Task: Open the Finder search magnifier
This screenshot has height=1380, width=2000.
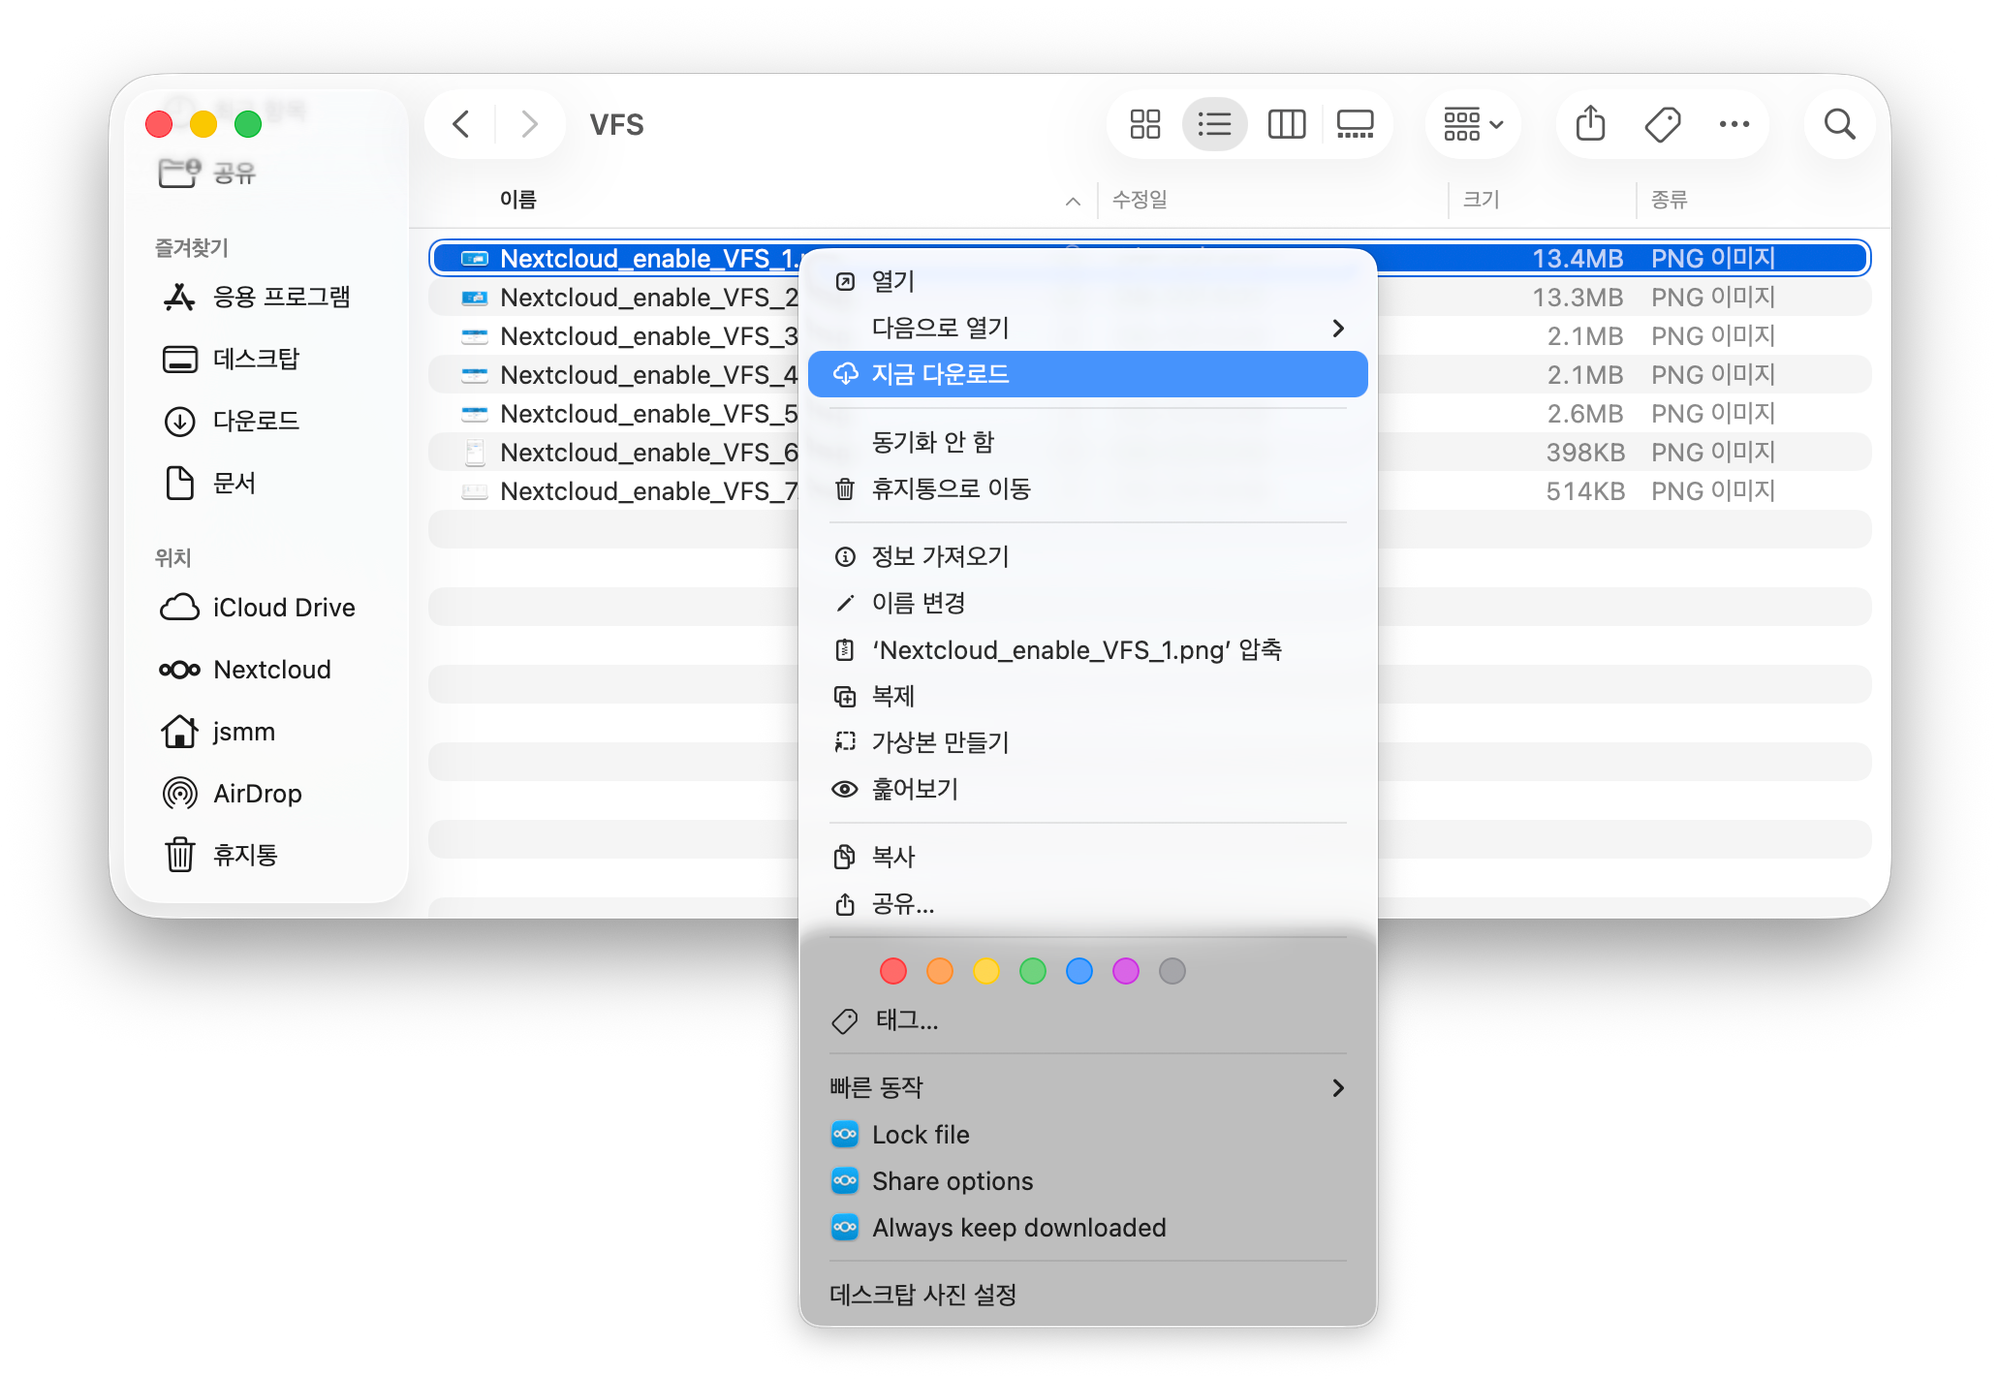Action: click(1839, 125)
